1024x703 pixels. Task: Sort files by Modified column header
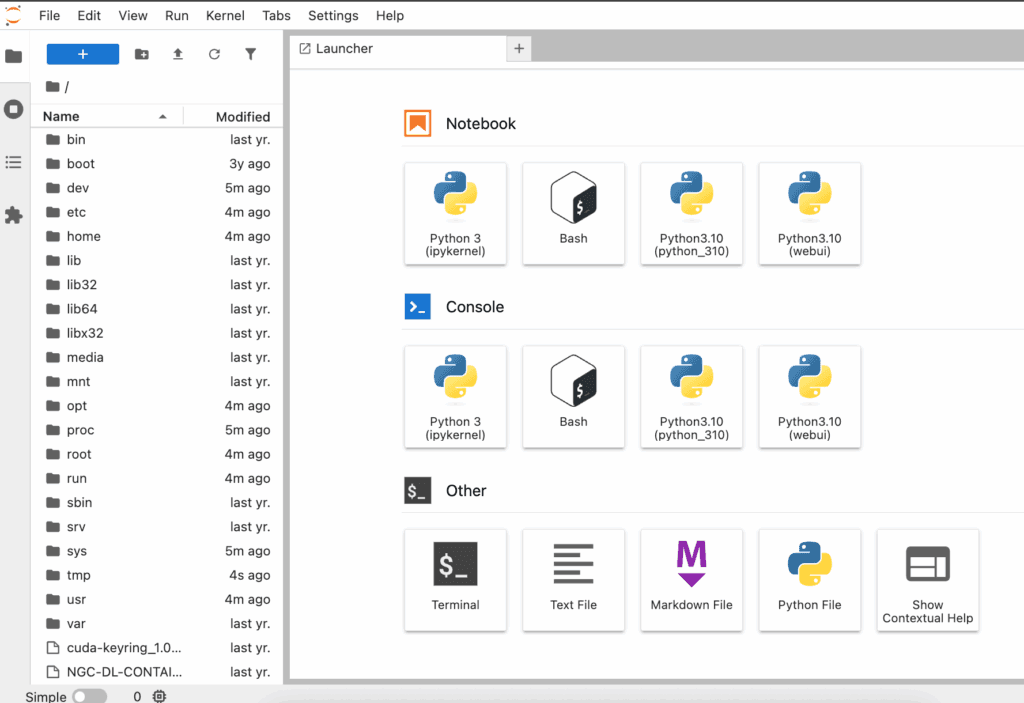tap(242, 117)
